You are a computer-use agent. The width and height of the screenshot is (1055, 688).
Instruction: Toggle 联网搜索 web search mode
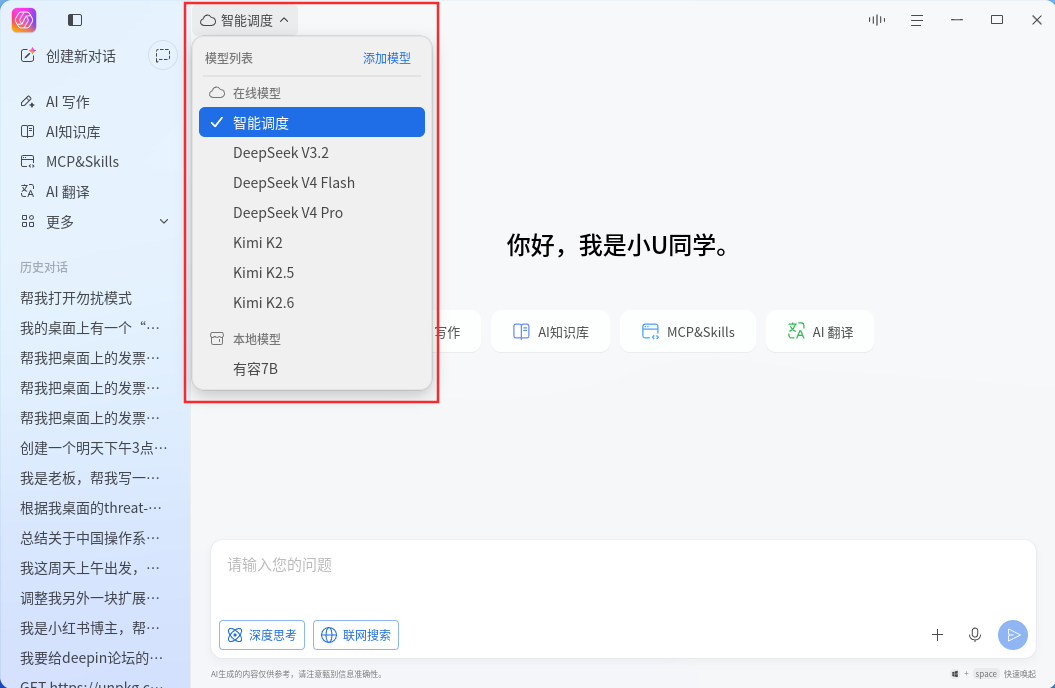[x=356, y=635]
